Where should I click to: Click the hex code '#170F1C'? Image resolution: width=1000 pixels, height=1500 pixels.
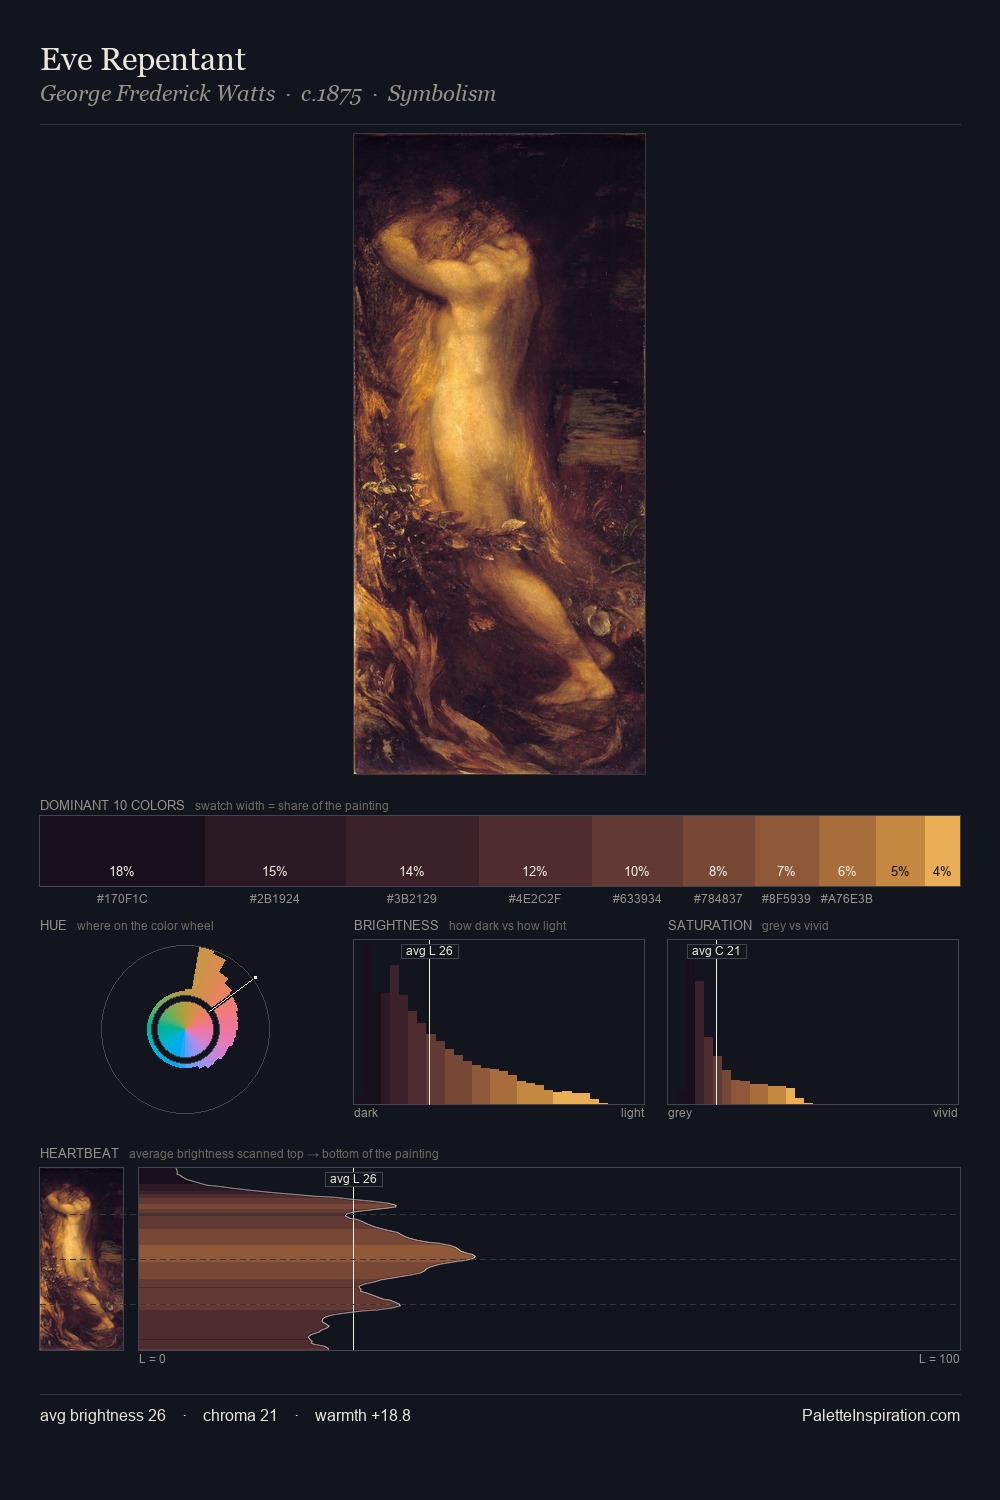point(122,899)
